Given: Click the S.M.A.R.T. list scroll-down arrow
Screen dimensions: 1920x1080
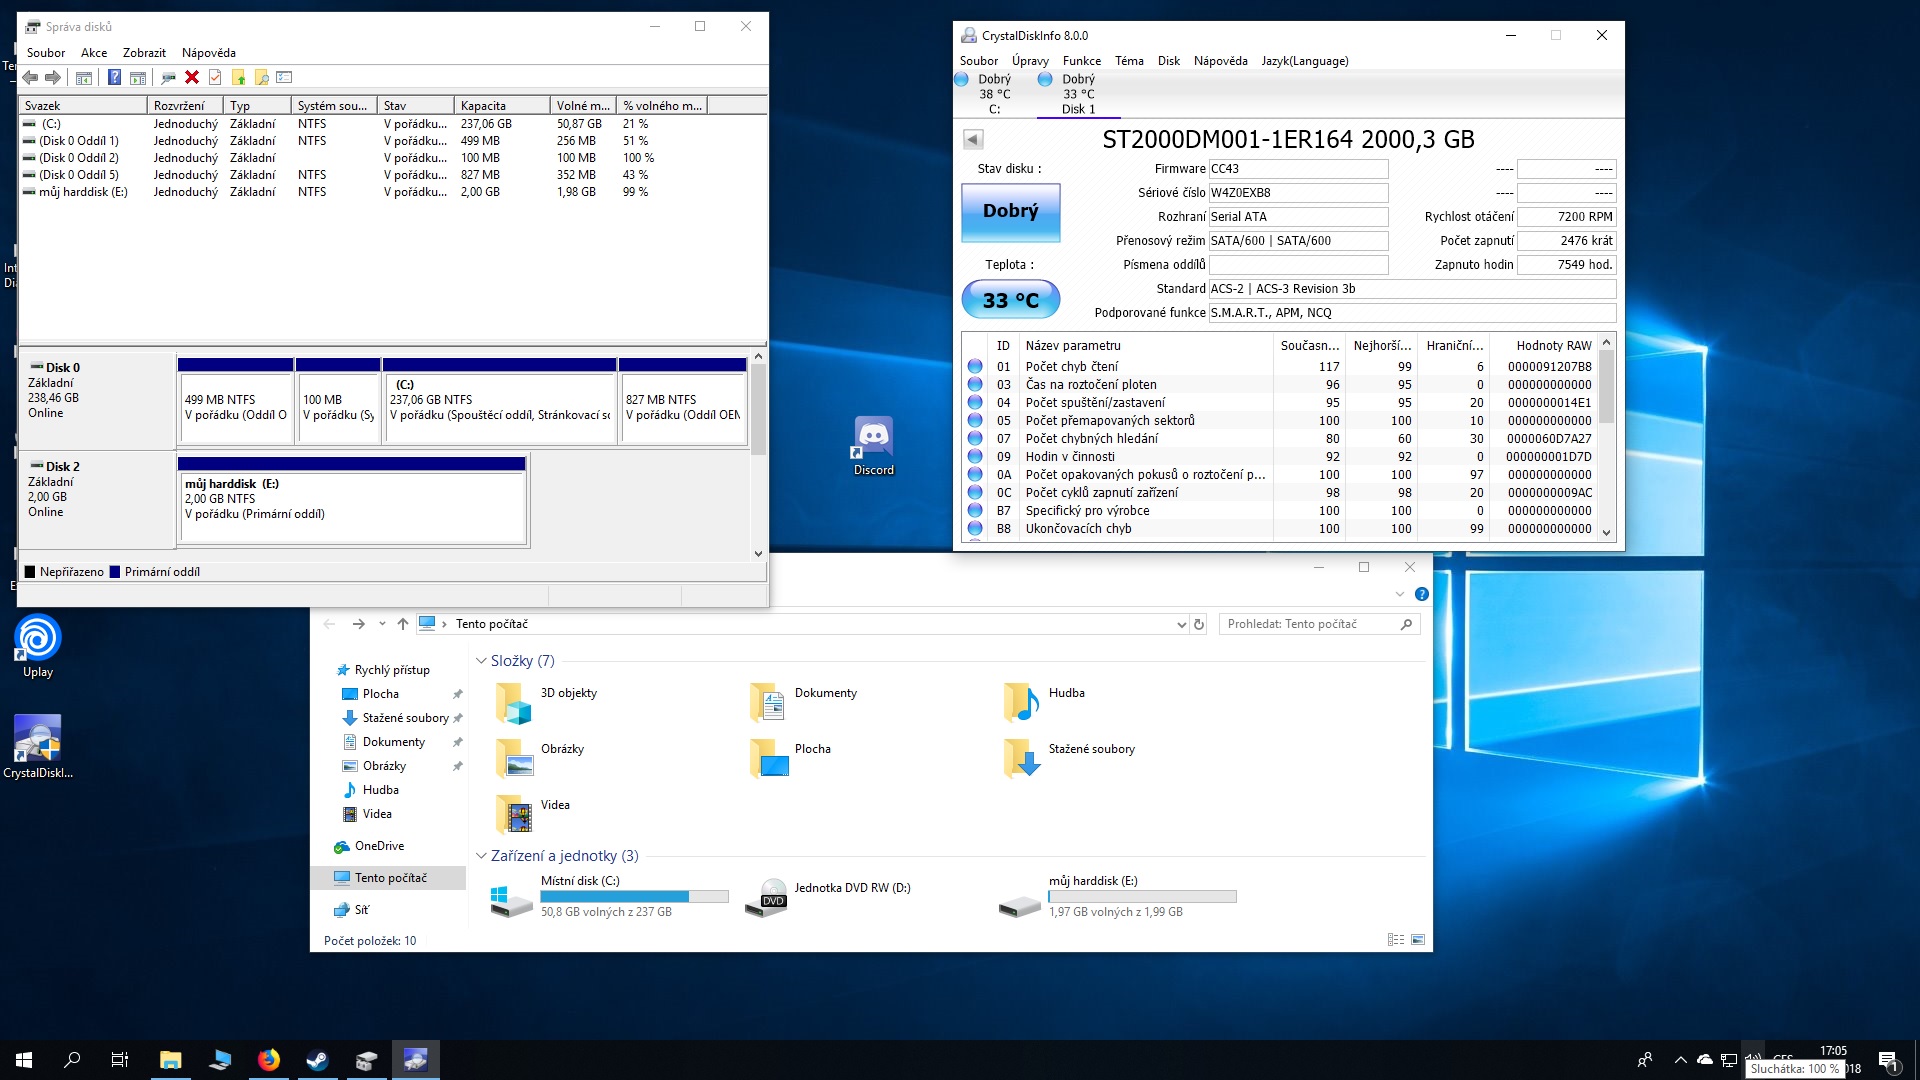Looking at the screenshot, I should [x=1606, y=533].
